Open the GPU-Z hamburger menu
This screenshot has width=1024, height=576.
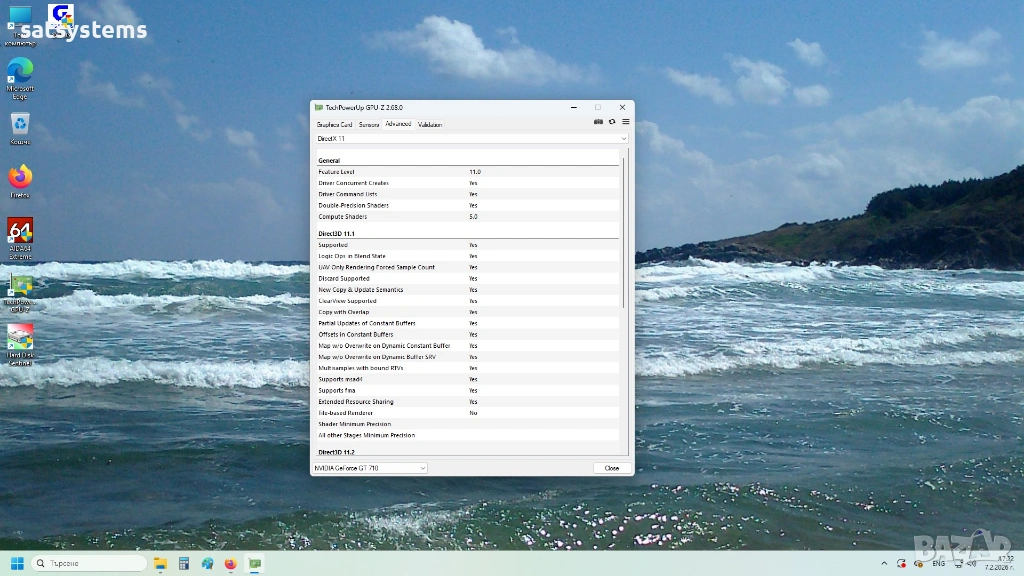(x=625, y=122)
